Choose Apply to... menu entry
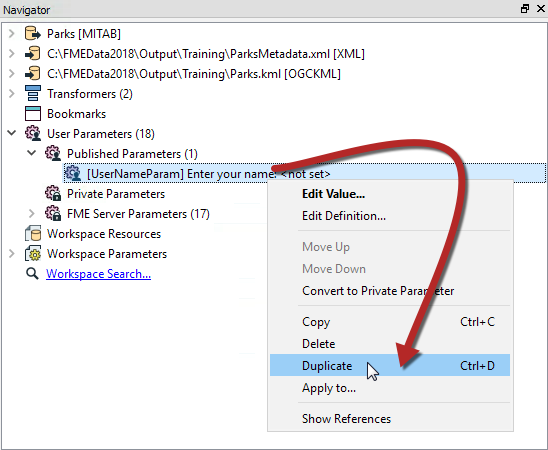This screenshot has height=450, width=548. [390, 388]
